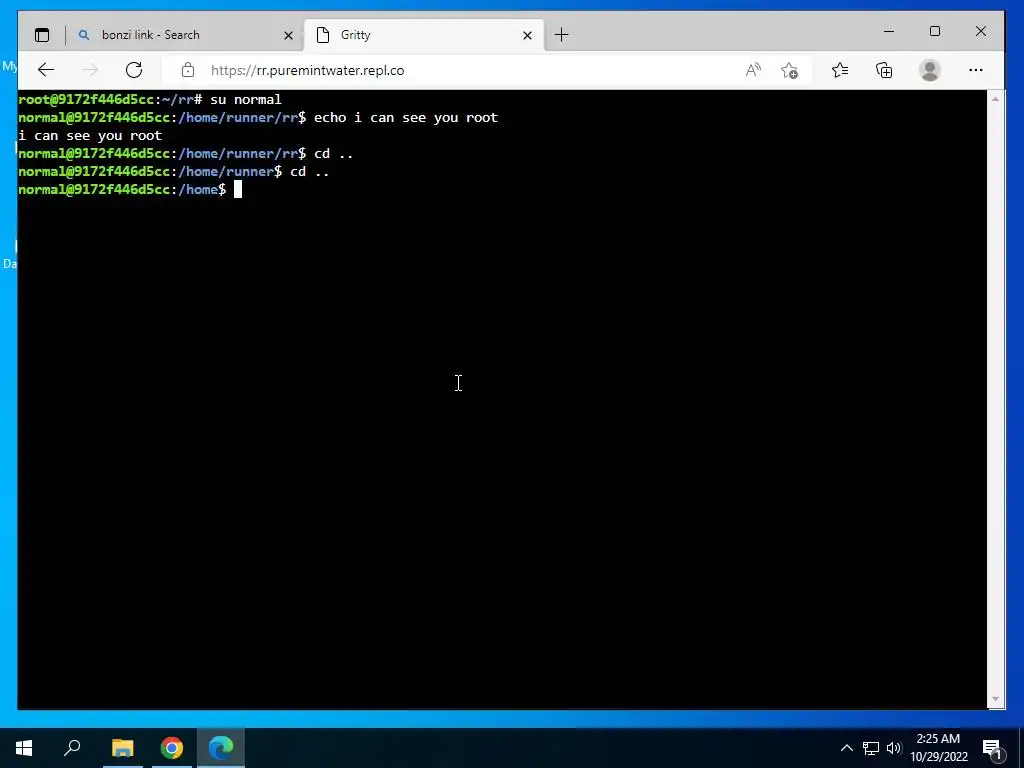The width and height of the screenshot is (1024, 768).
Task: Refresh the current page
Action: tap(134, 70)
